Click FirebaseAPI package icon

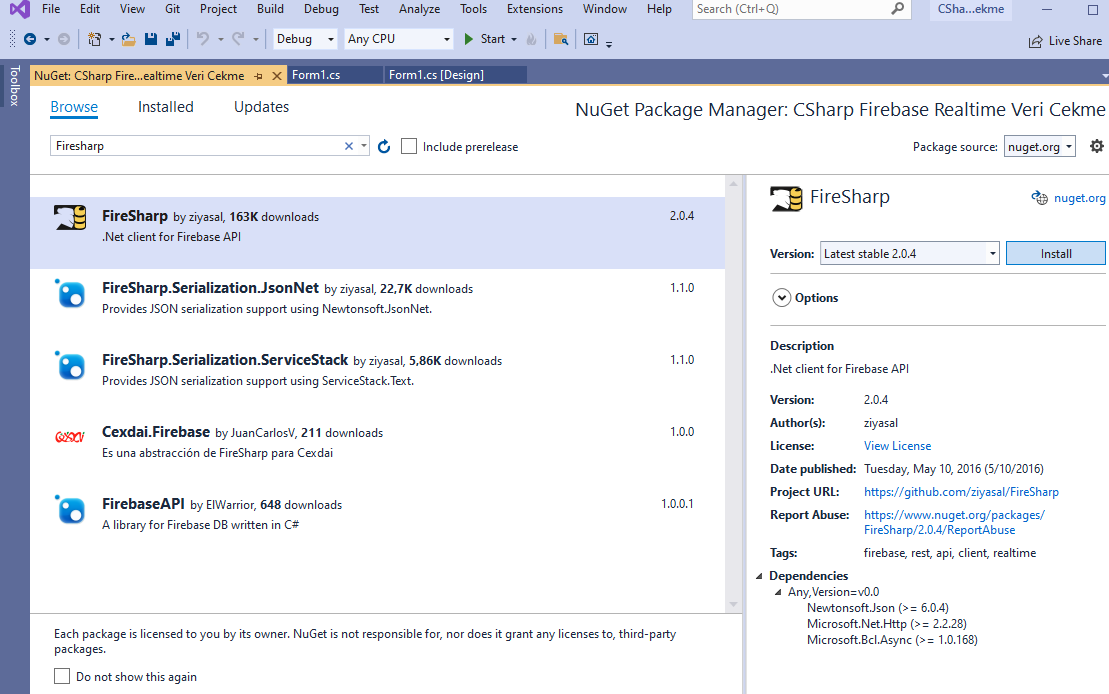(x=71, y=509)
